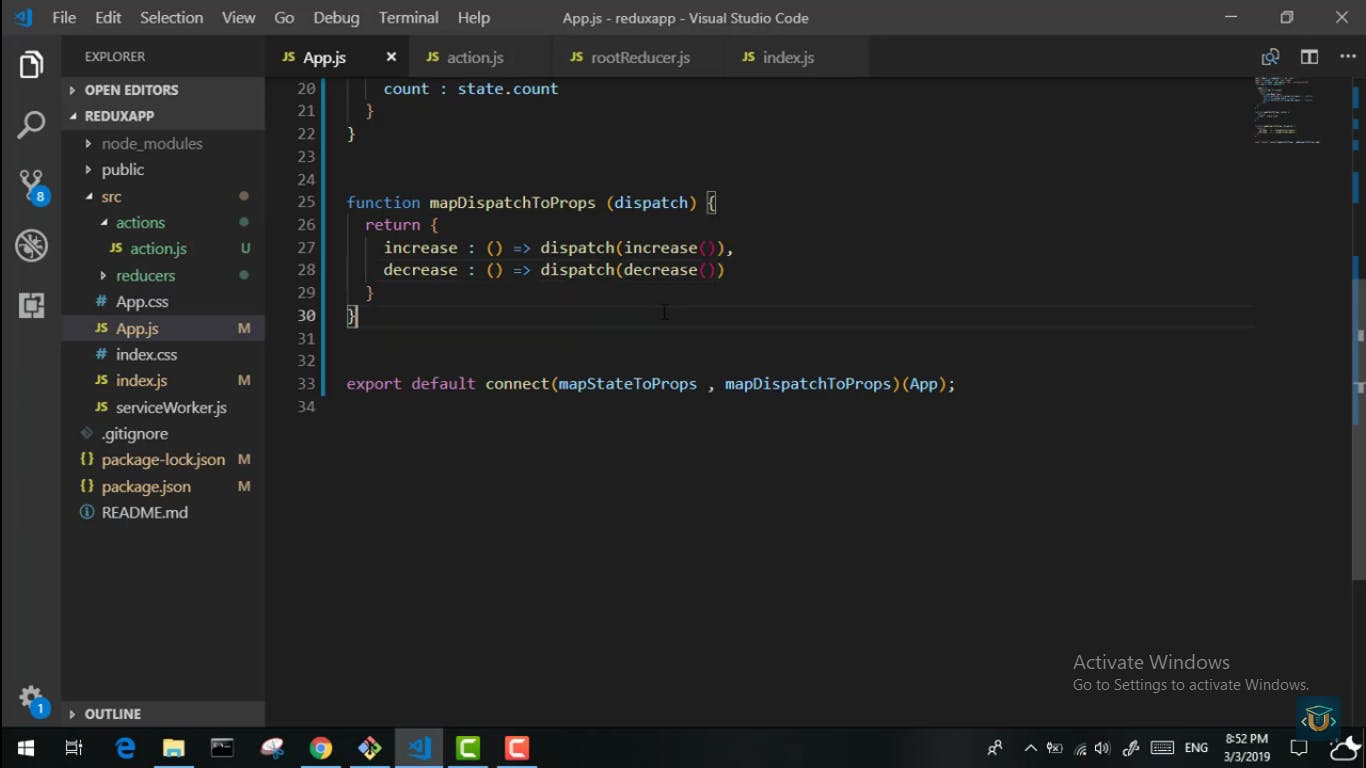Open the Git app icon on taskbar

(x=370, y=748)
